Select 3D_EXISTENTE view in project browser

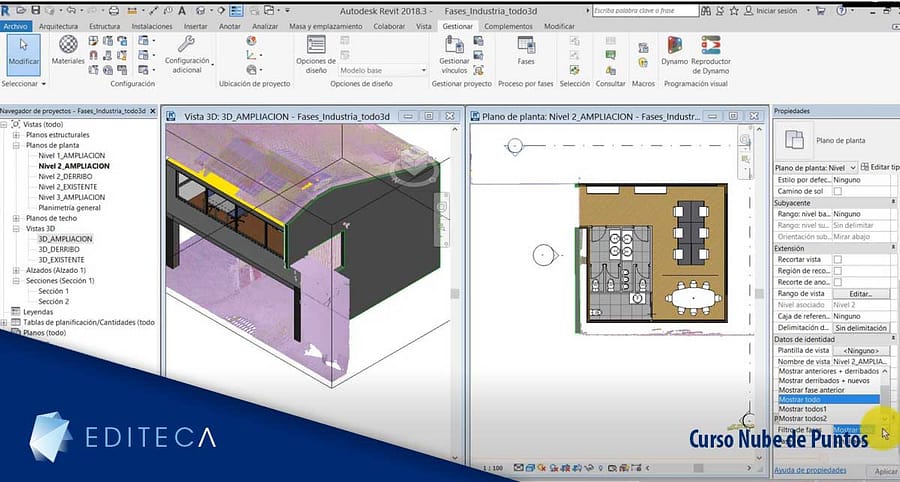[x=61, y=260]
